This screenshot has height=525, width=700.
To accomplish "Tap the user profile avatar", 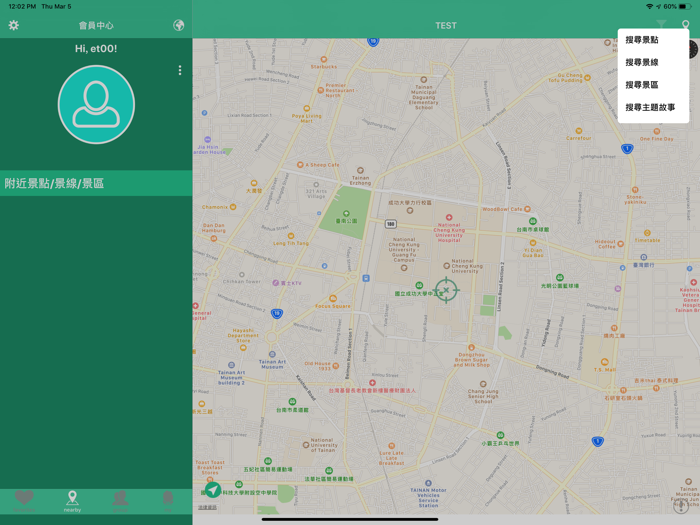I will coord(96,105).
